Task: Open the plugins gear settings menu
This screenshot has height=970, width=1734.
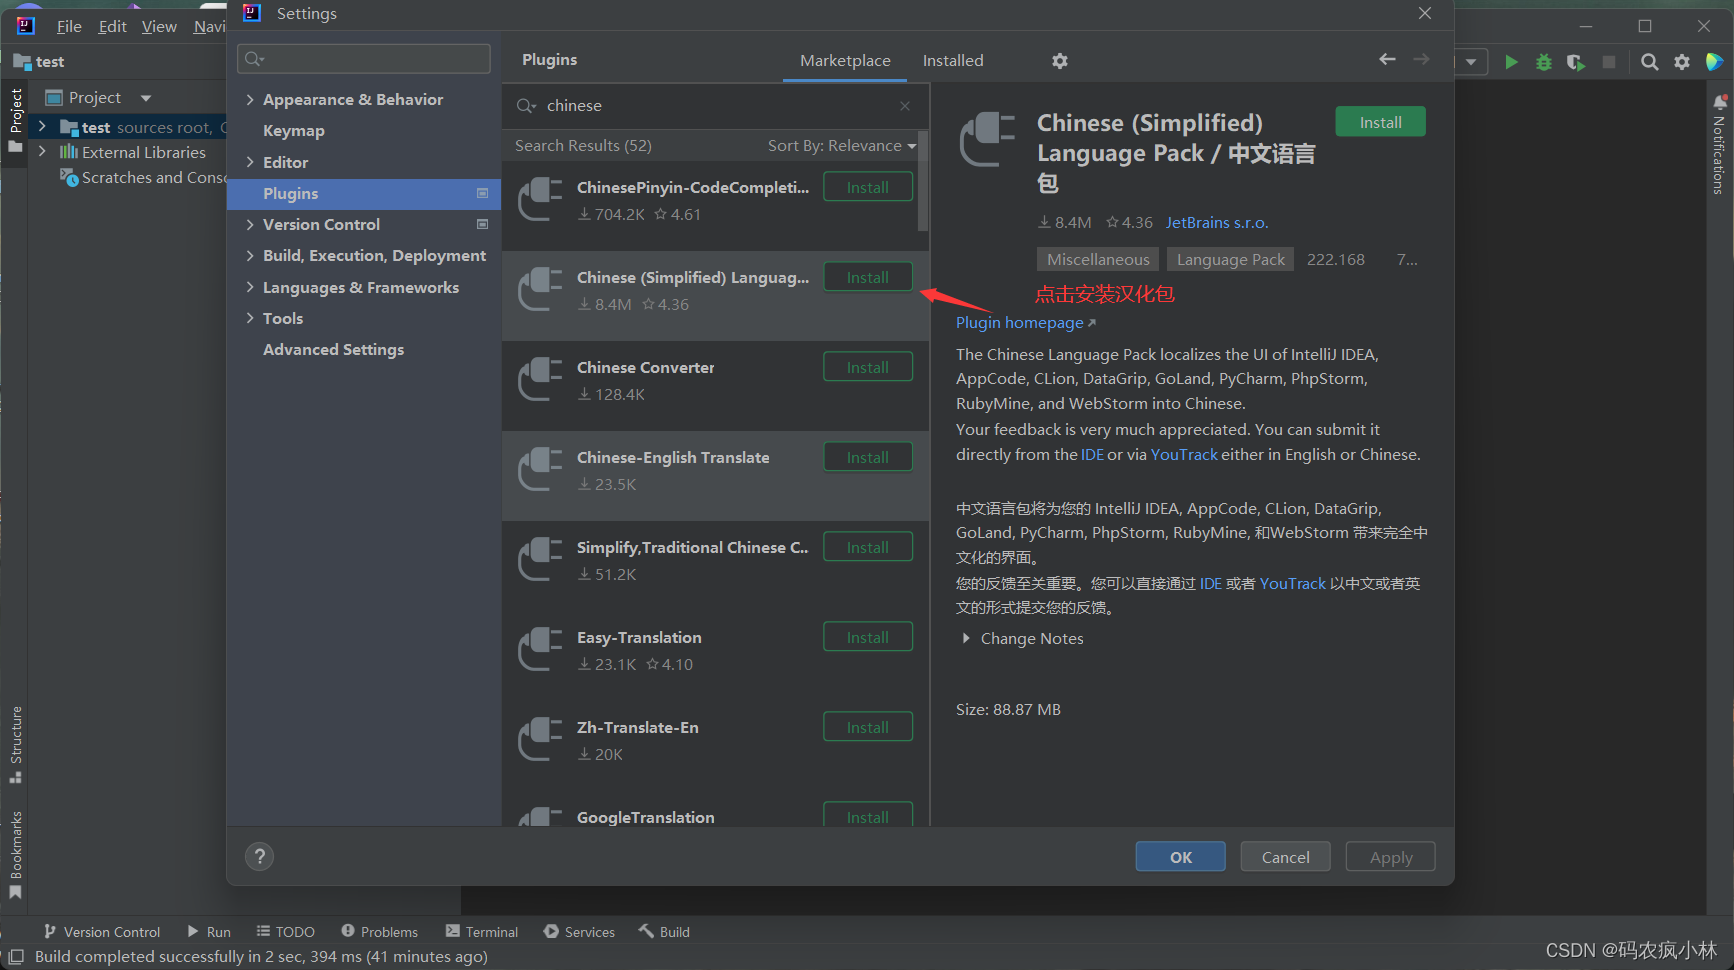Action: point(1060,61)
